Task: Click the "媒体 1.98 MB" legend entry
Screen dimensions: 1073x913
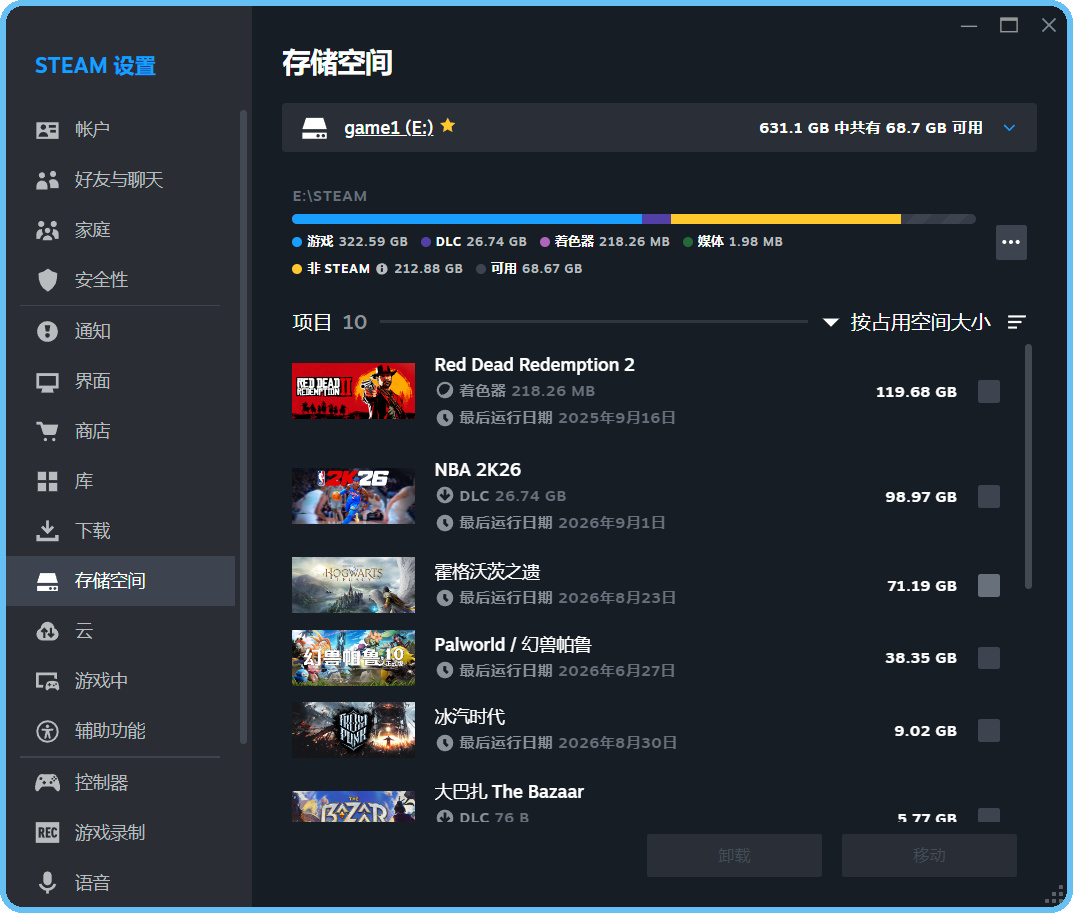Action: pyautogui.click(x=733, y=242)
